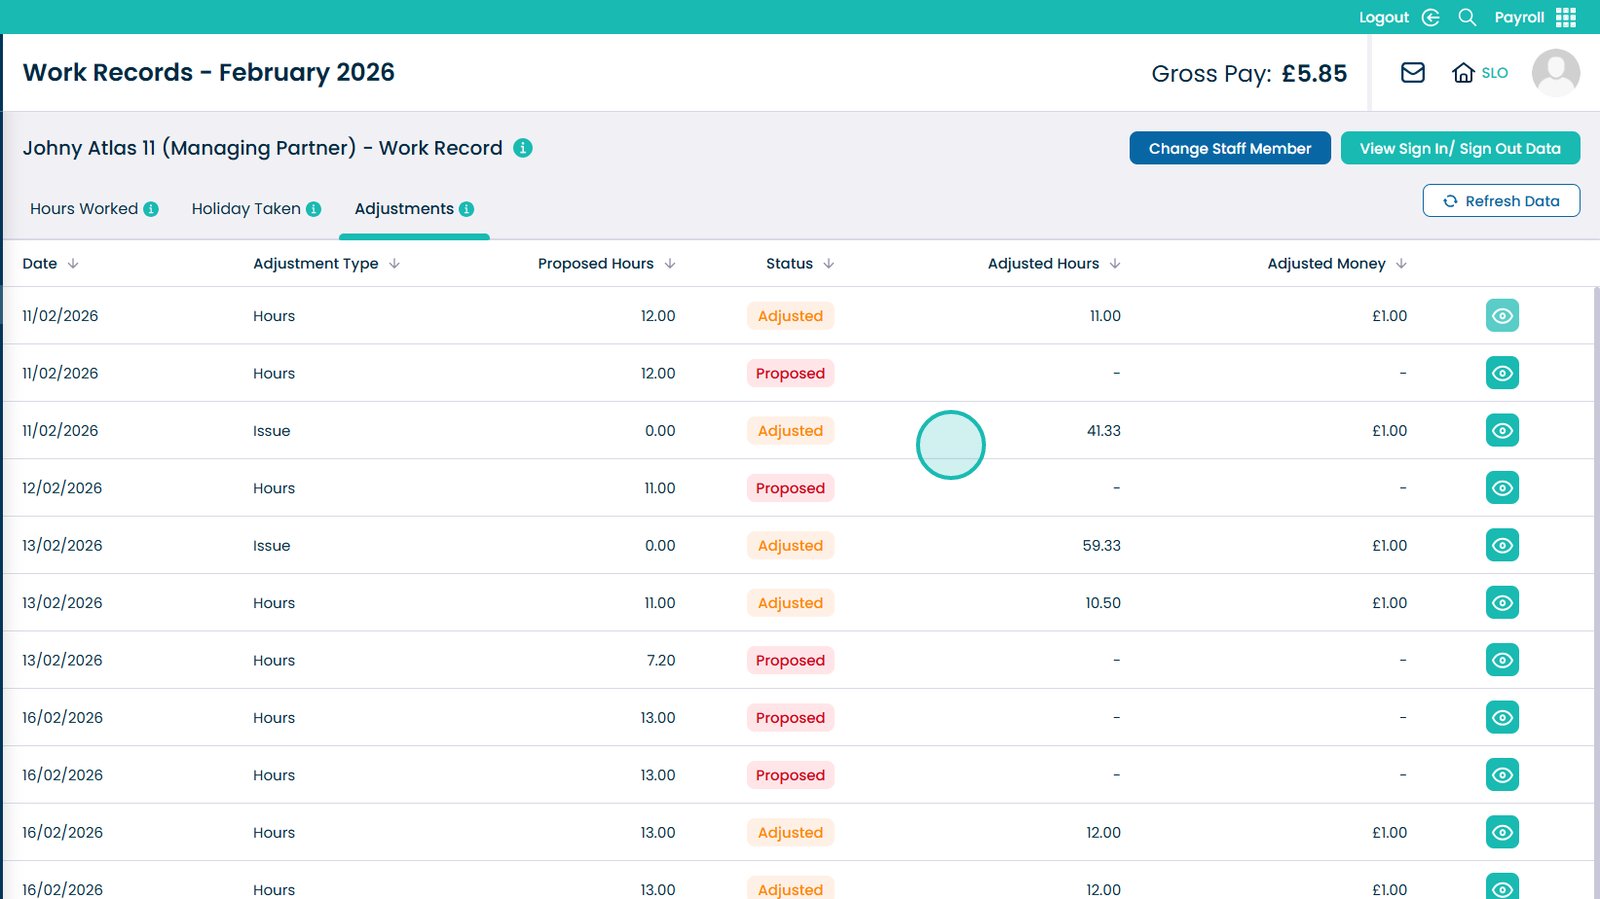
Task: View the 7.20 proposed hours row eye icon
Action: coord(1502,660)
